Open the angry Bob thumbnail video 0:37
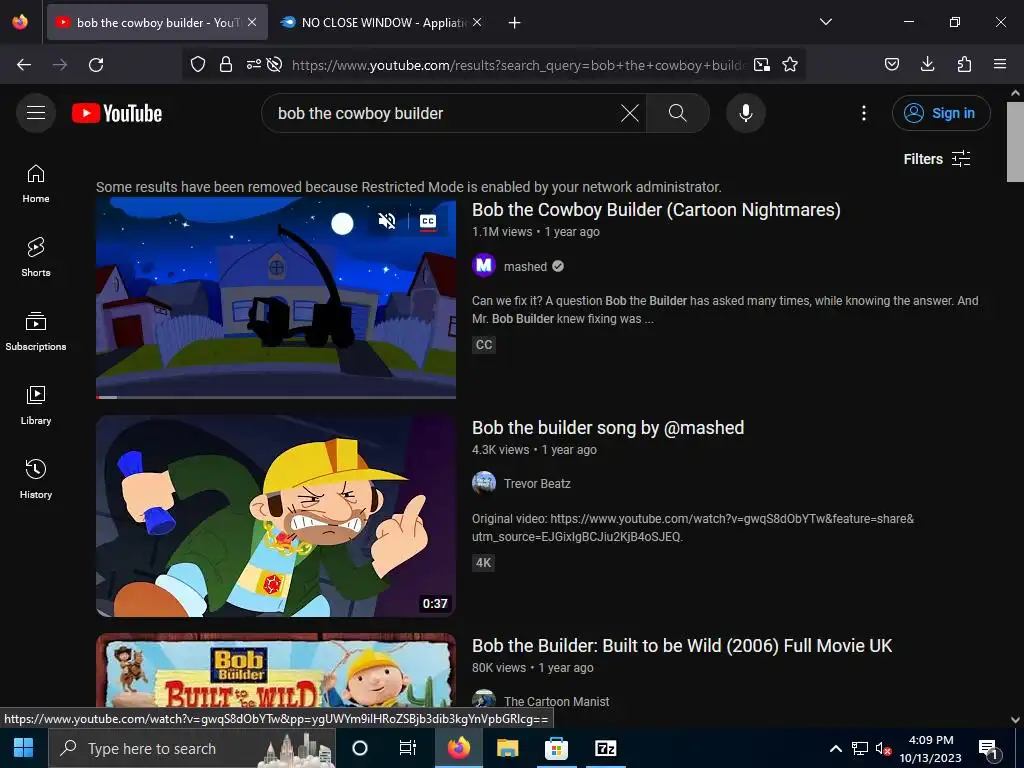This screenshot has height=768, width=1024. coord(276,516)
